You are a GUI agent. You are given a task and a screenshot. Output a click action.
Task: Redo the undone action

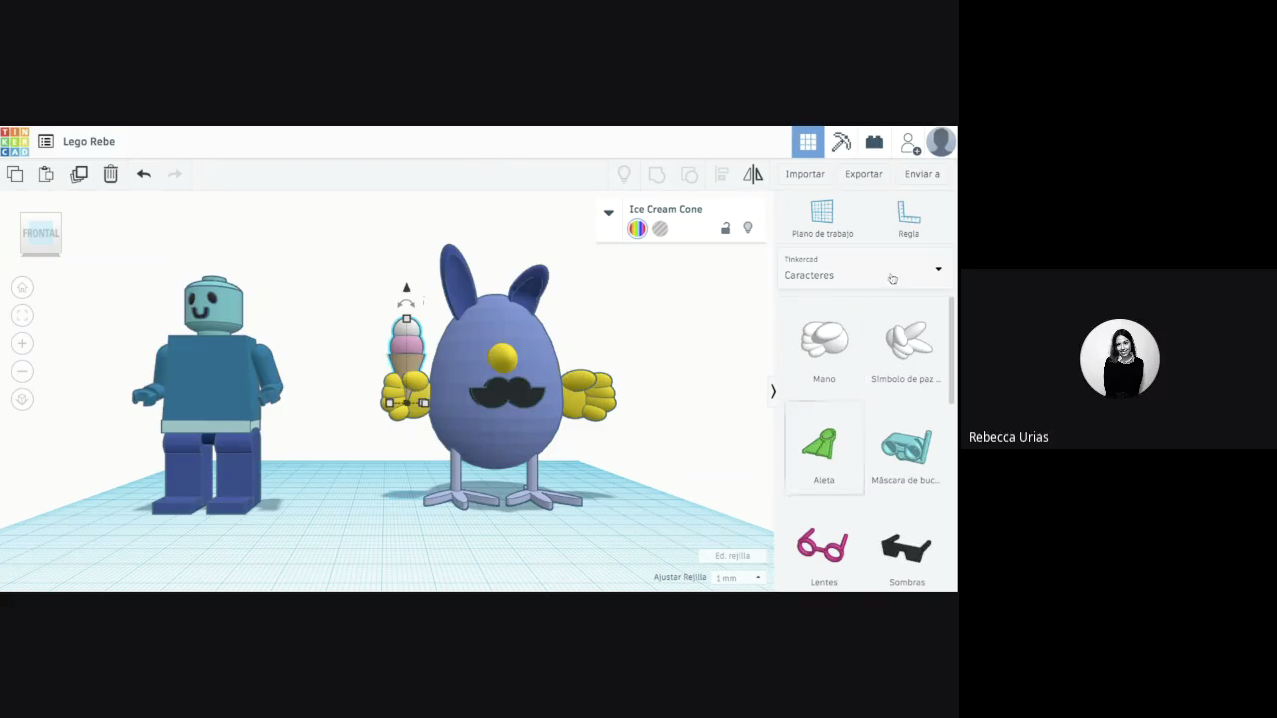click(175, 174)
